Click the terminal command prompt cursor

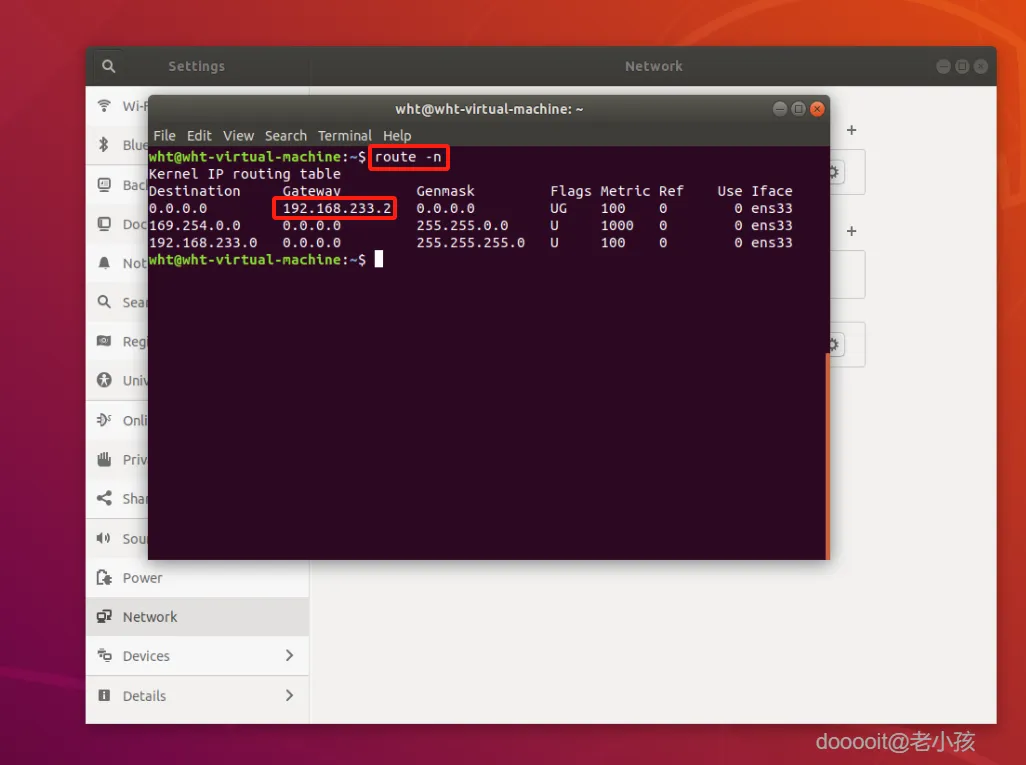click(379, 259)
